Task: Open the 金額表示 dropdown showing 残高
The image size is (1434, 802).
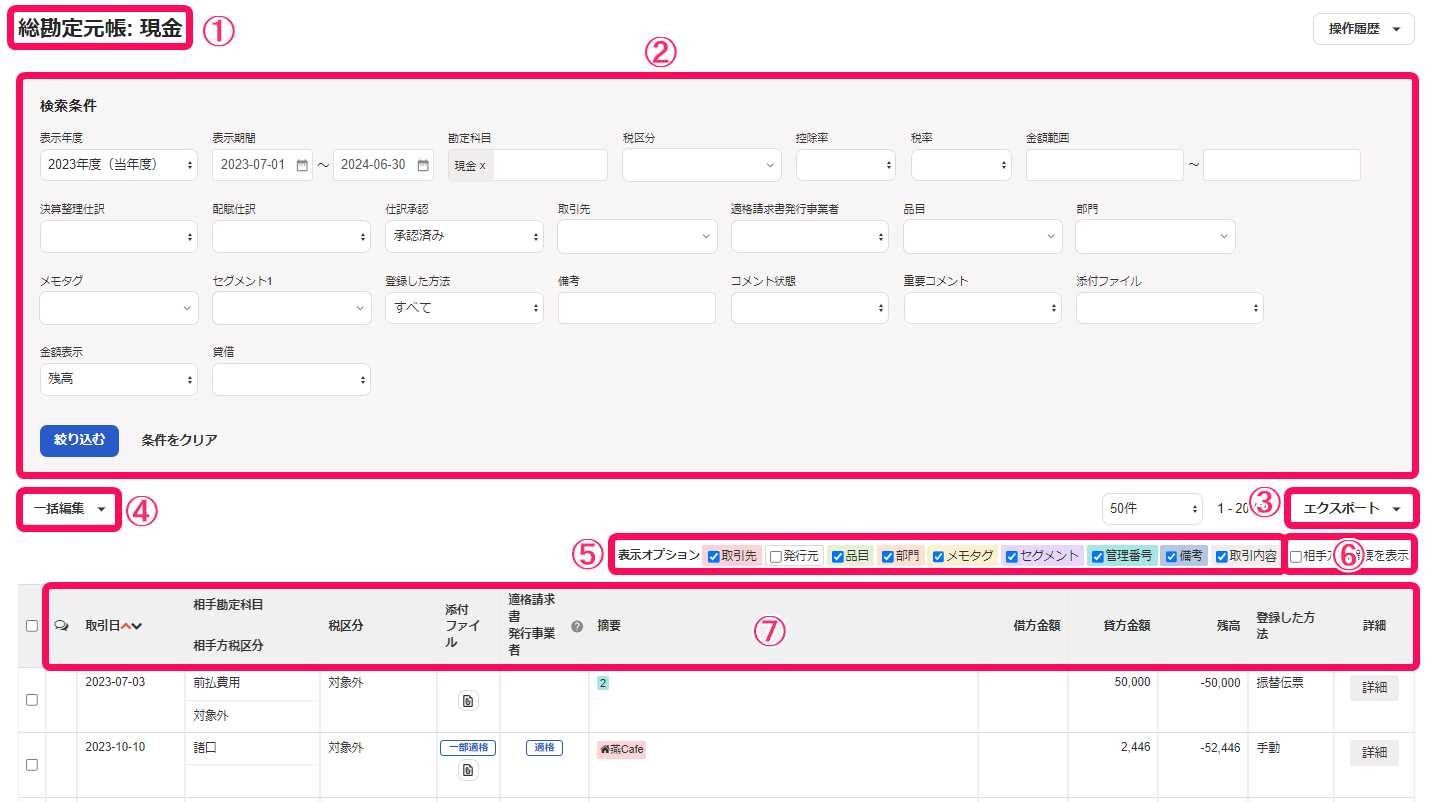Action: (x=119, y=380)
